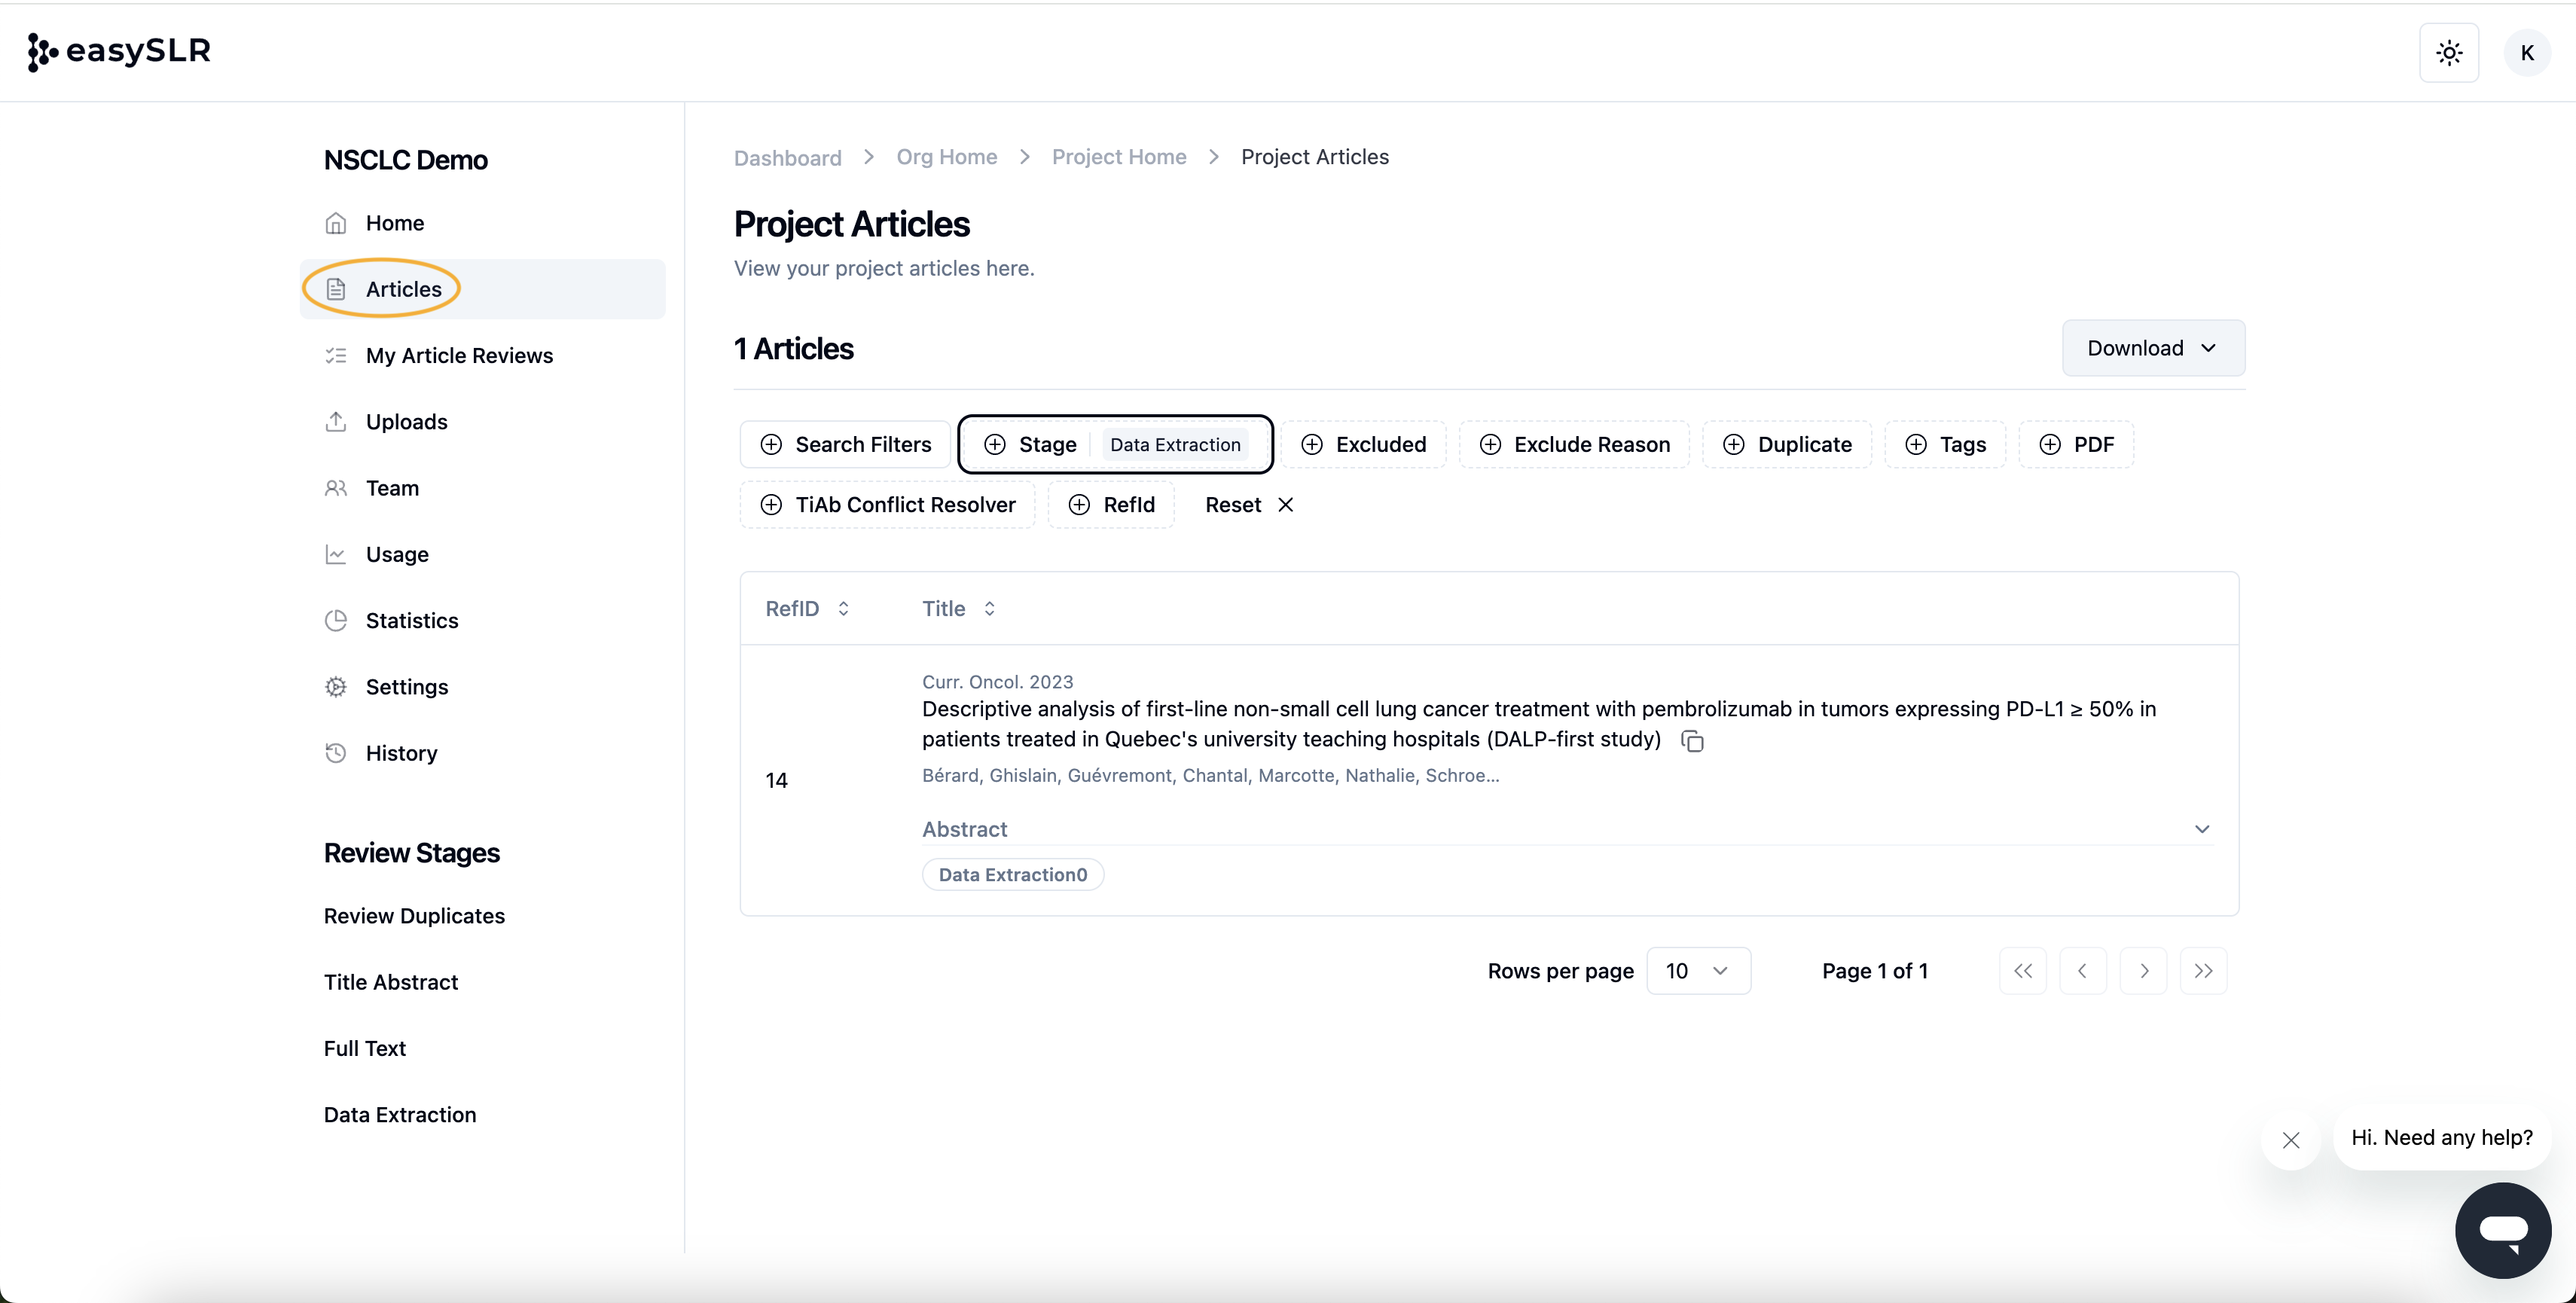Expand the Abstract section chevron
Image resolution: width=2576 pixels, height=1303 pixels.
pos(2201,829)
